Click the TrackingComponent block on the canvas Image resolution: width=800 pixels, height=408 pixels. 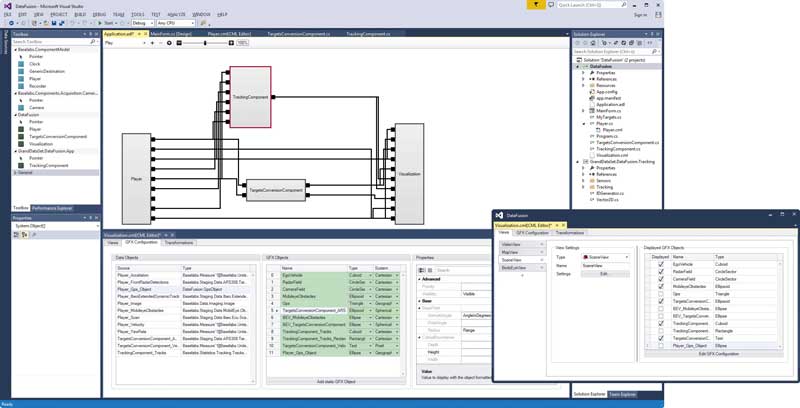(x=250, y=98)
